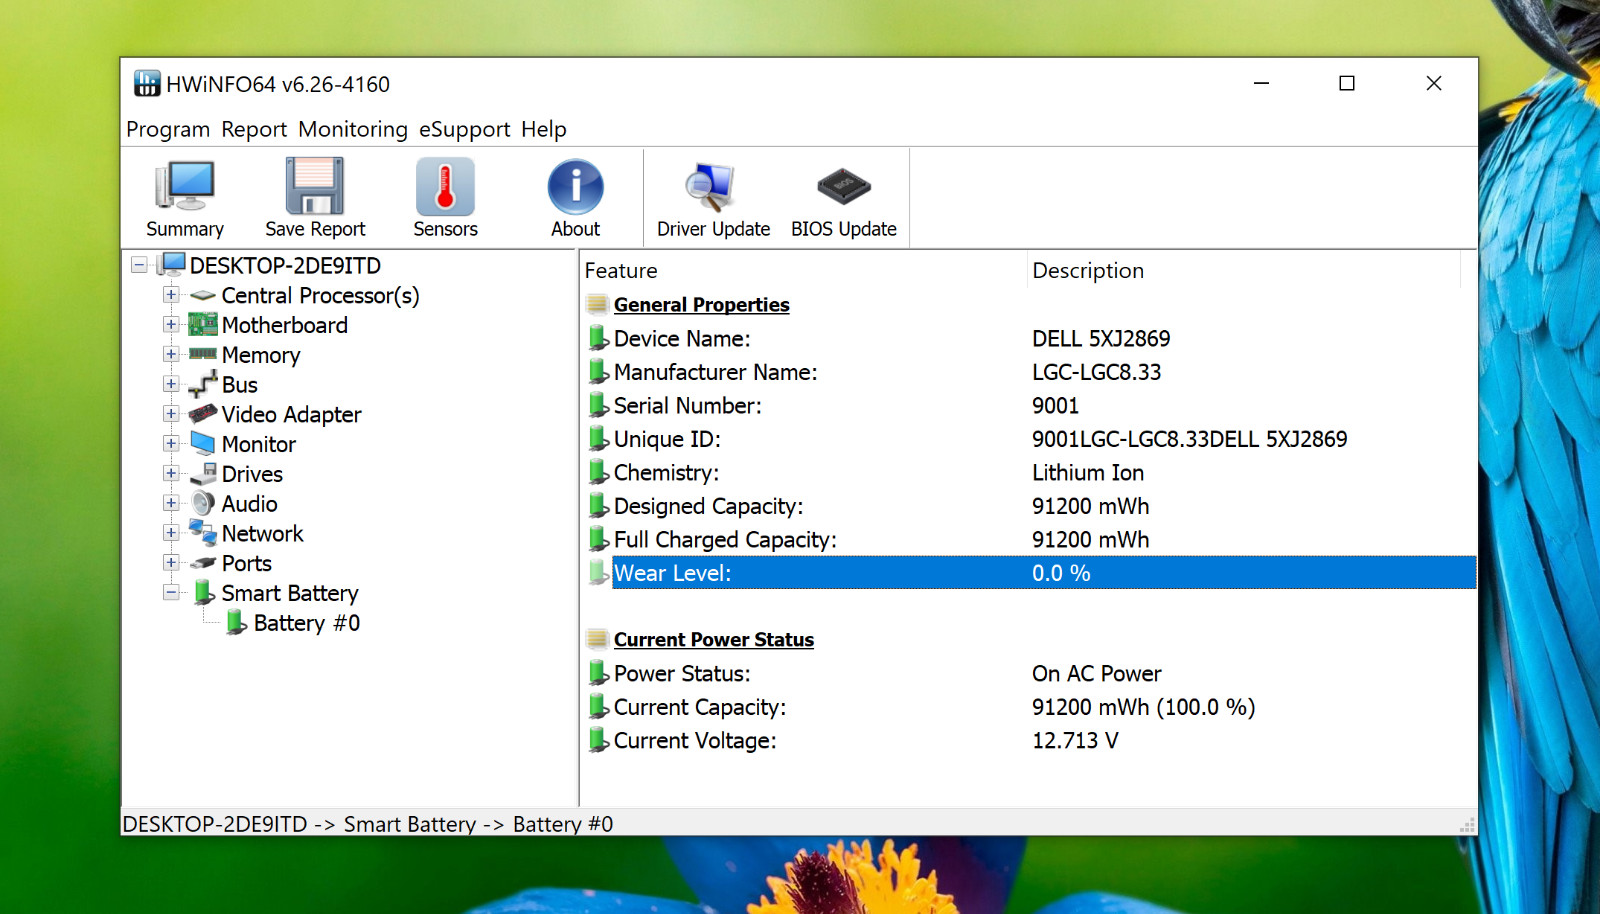Image resolution: width=1600 pixels, height=914 pixels.
Task: Expand the Audio node
Action: [x=171, y=503]
